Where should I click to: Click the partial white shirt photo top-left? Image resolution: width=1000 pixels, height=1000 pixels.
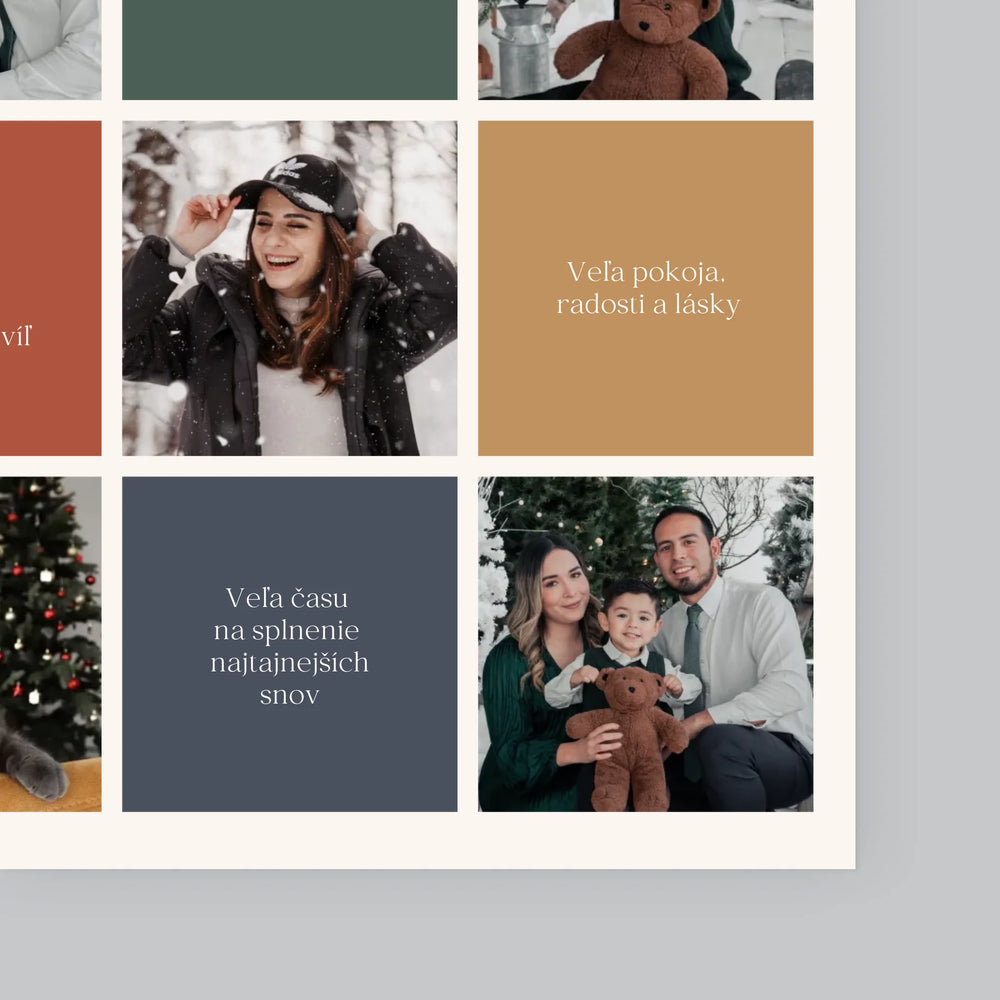point(50,50)
